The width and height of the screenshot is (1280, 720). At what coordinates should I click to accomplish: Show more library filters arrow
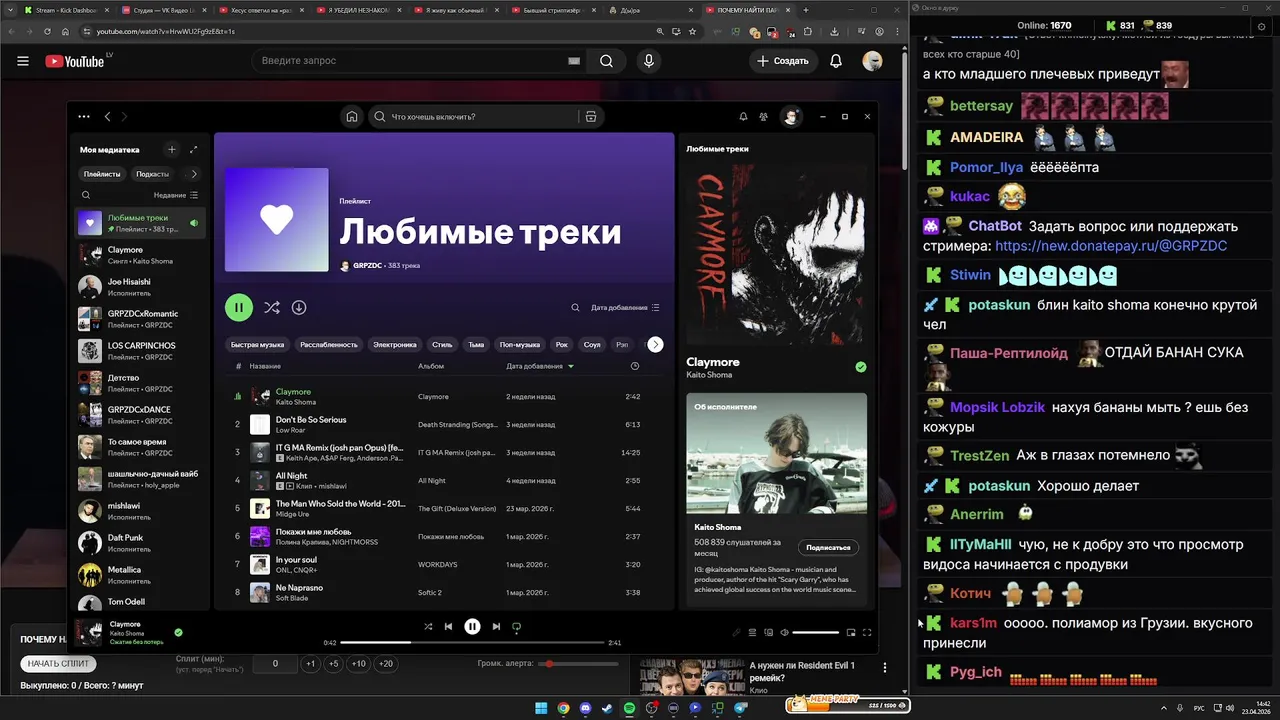click(194, 174)
